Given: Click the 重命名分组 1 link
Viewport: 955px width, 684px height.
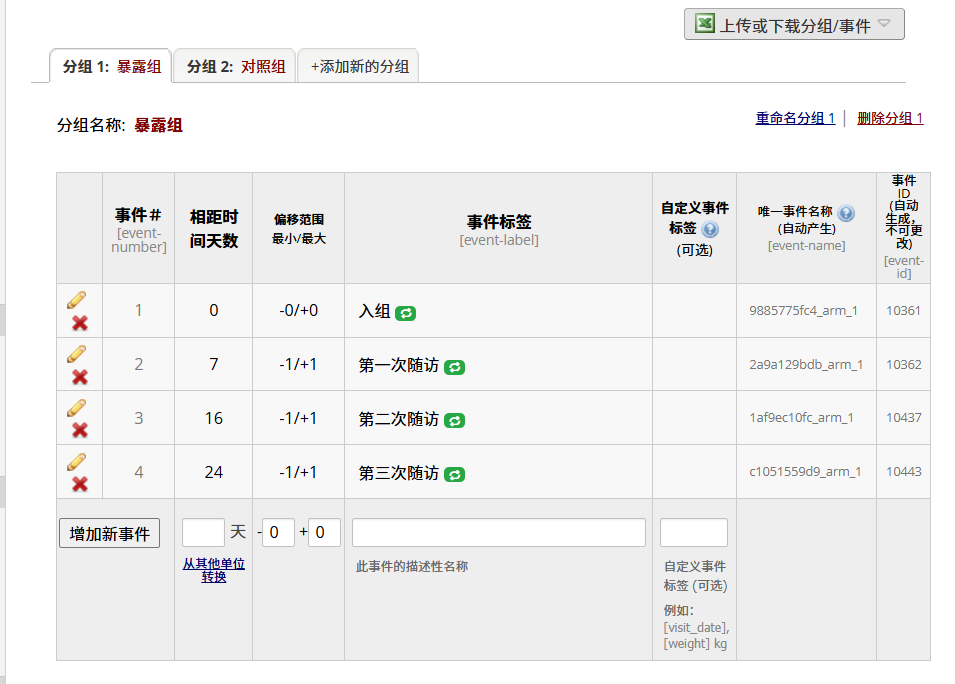Looking at the screenshot, I should point(795,118).
